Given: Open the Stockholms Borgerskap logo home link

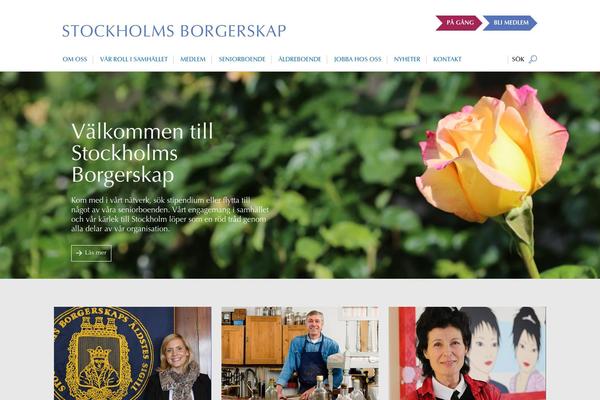Looking at the screenshot, I should 174,31.
